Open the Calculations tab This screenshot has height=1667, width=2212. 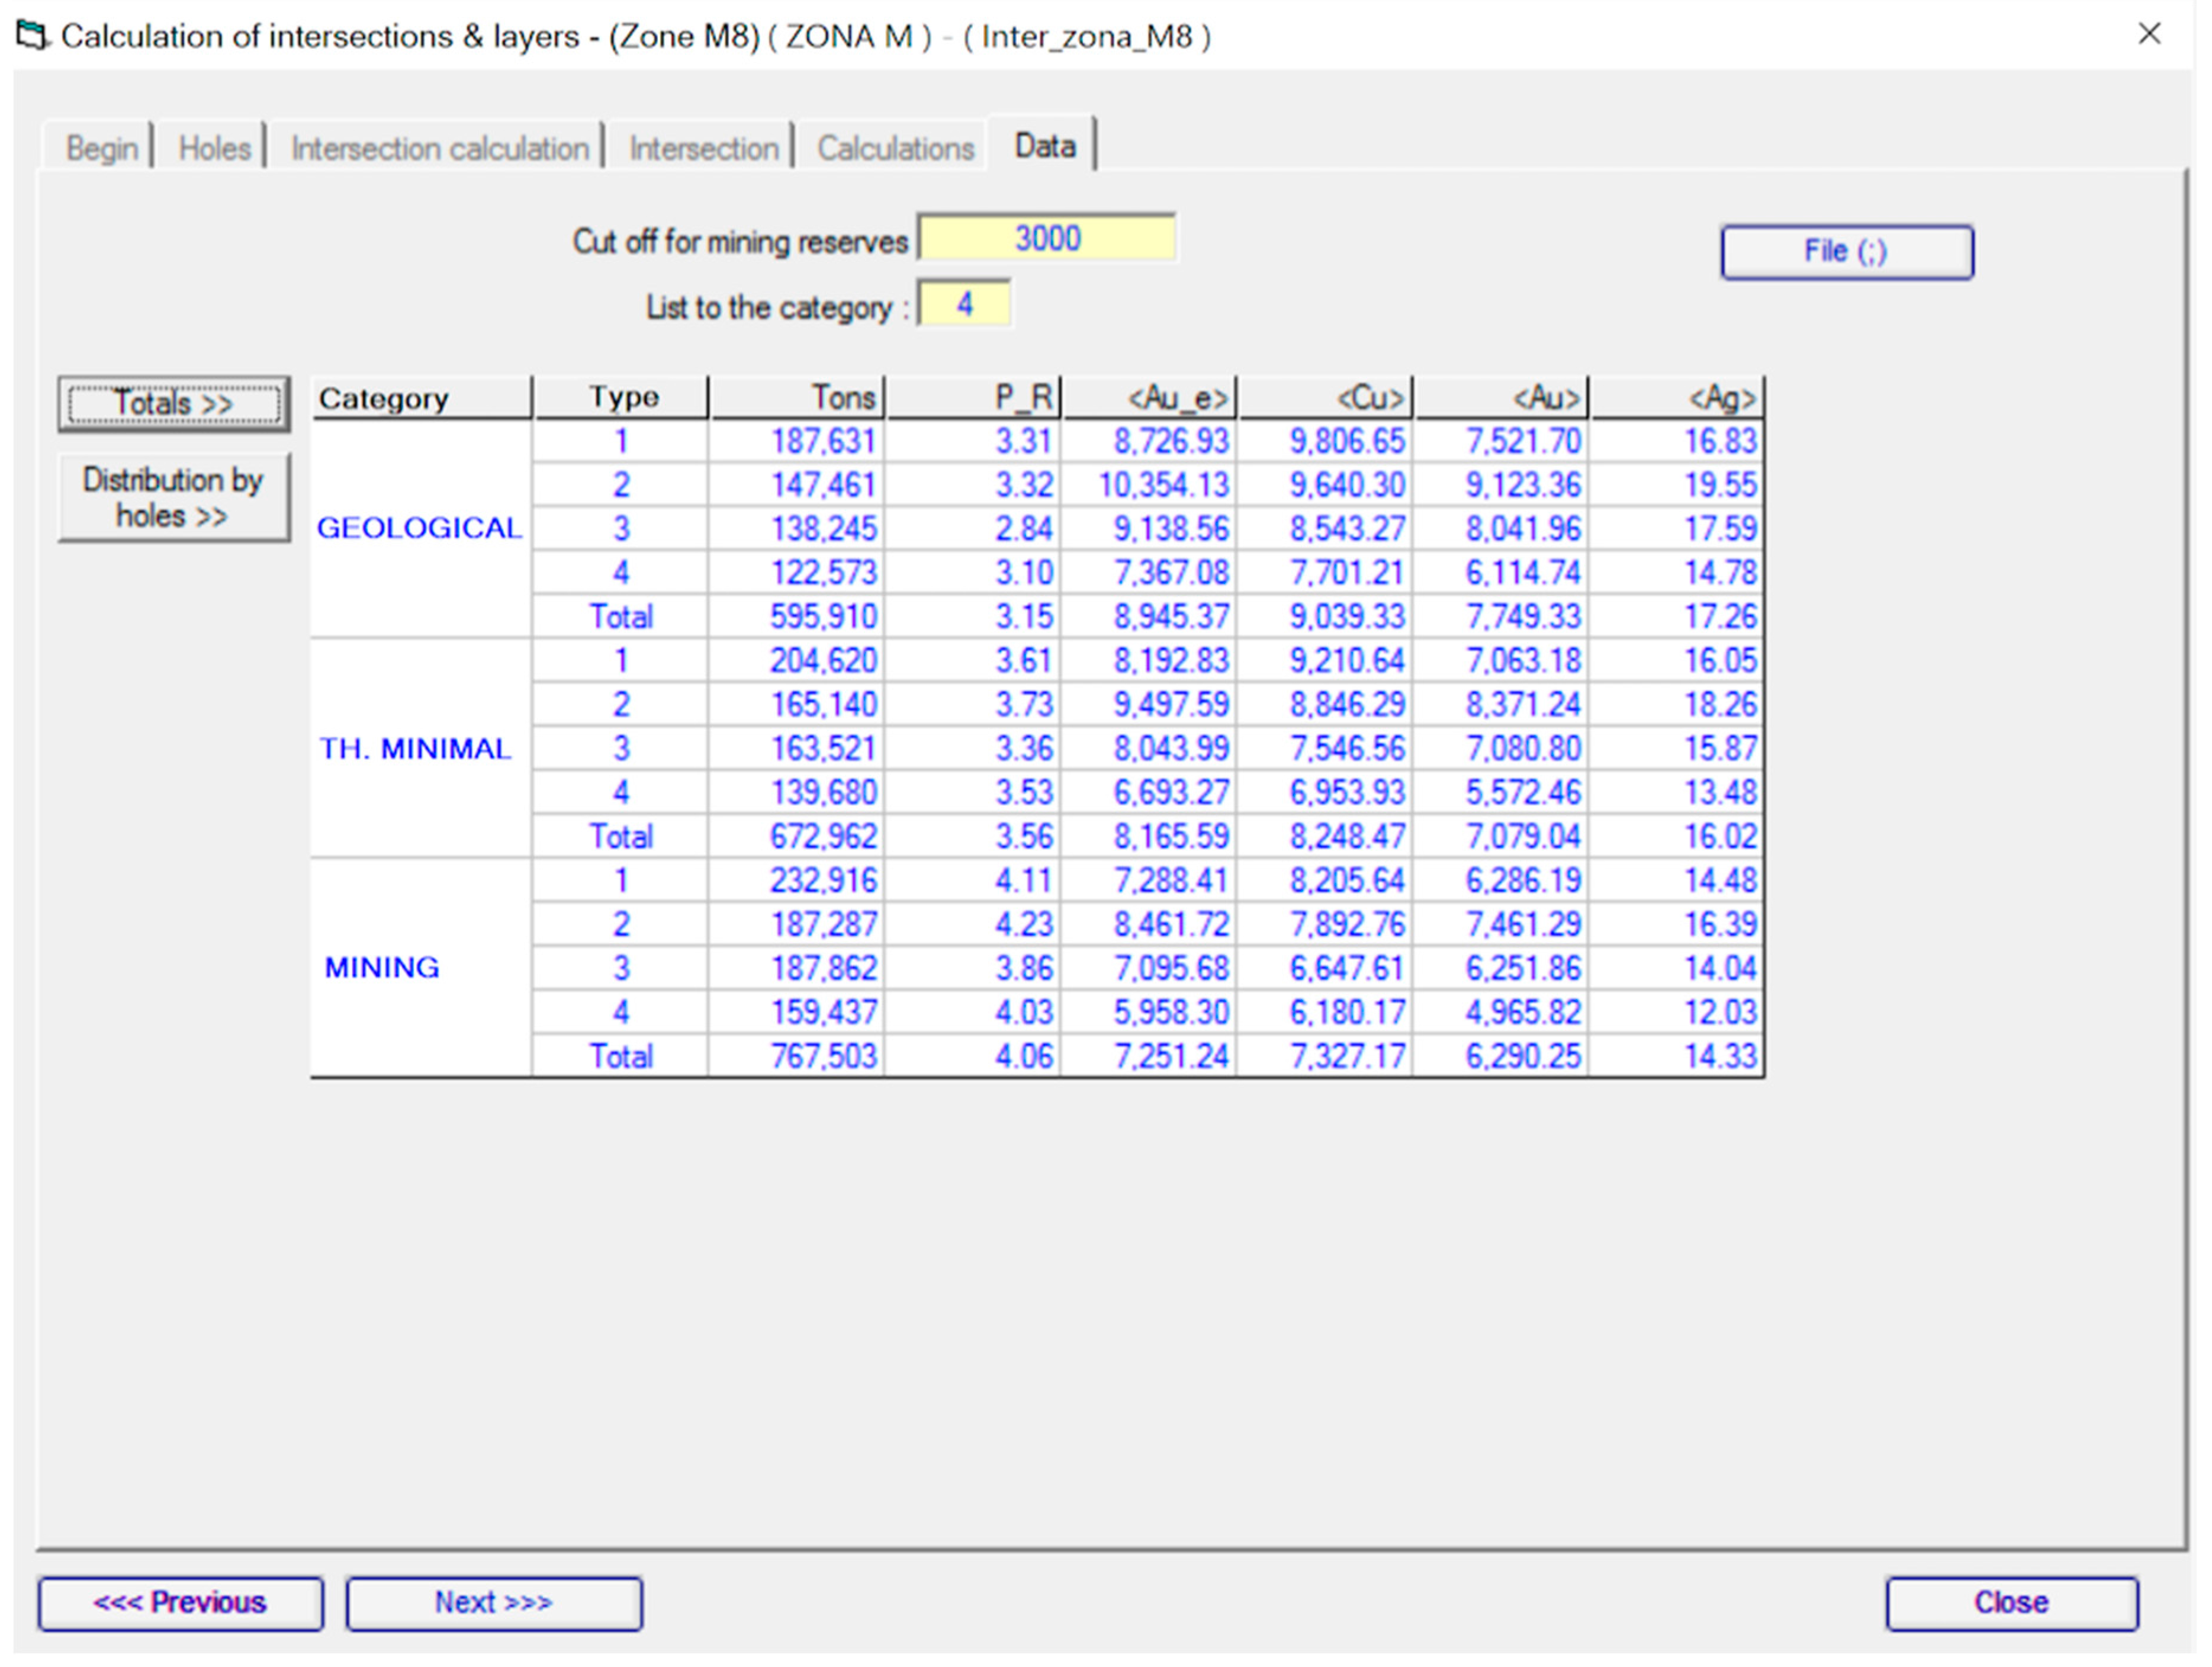(x=895, y=148)
